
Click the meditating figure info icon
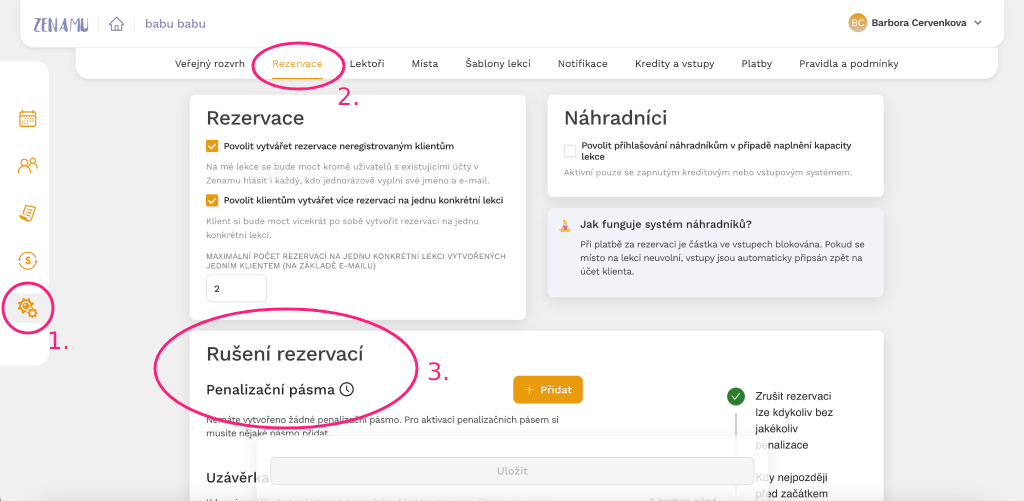click(x=564, y=225)
